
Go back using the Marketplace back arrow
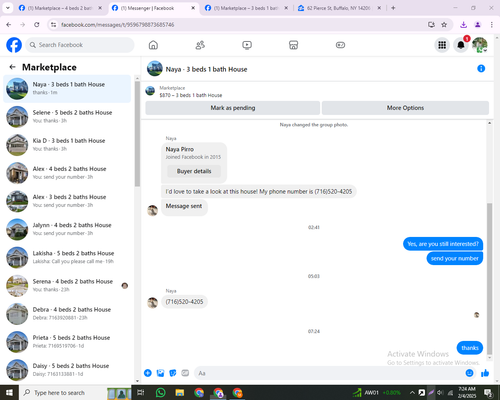tap(12, 67)
